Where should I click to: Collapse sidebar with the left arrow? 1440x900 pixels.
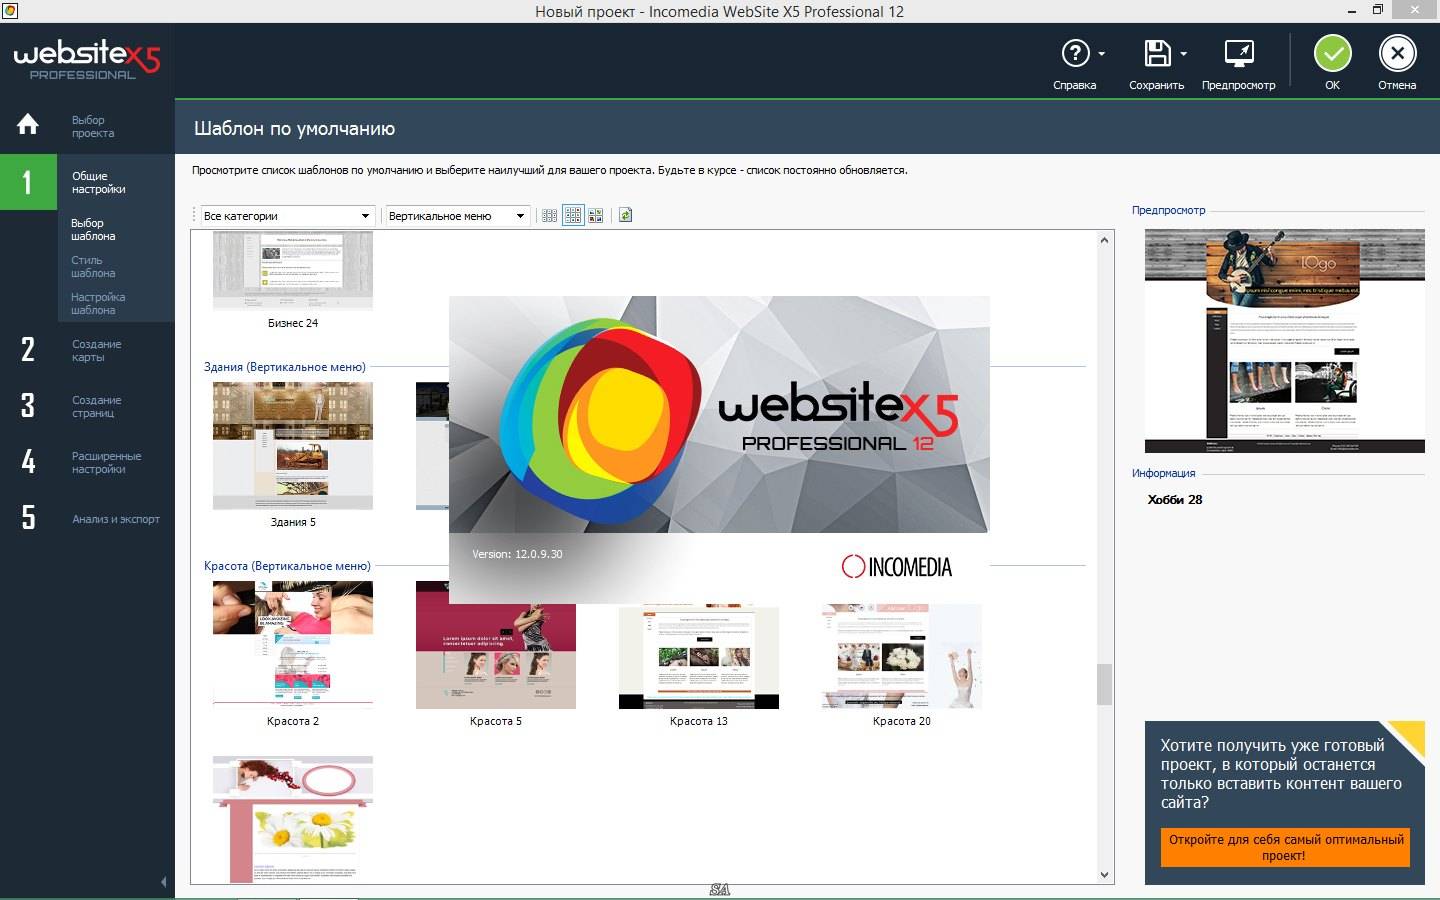(164, 882)
